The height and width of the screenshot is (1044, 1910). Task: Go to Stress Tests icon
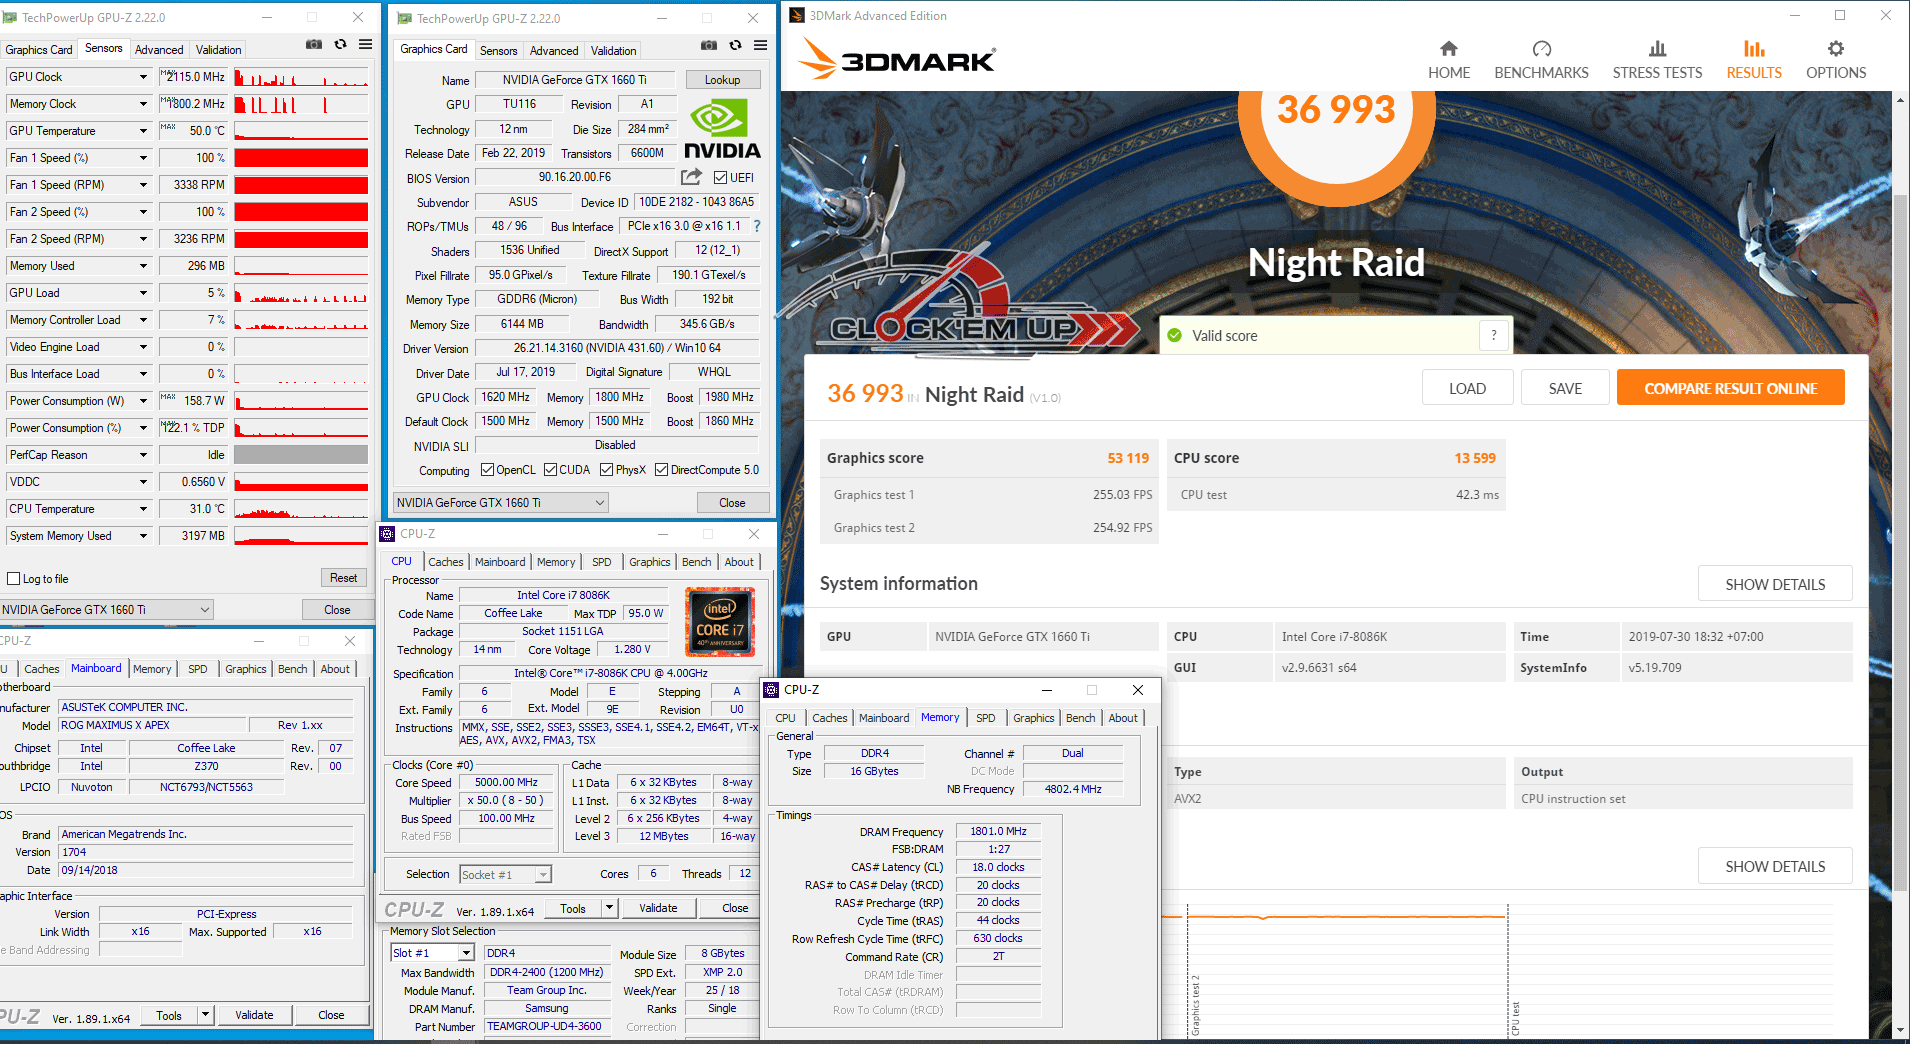[x=1657, y=49]
